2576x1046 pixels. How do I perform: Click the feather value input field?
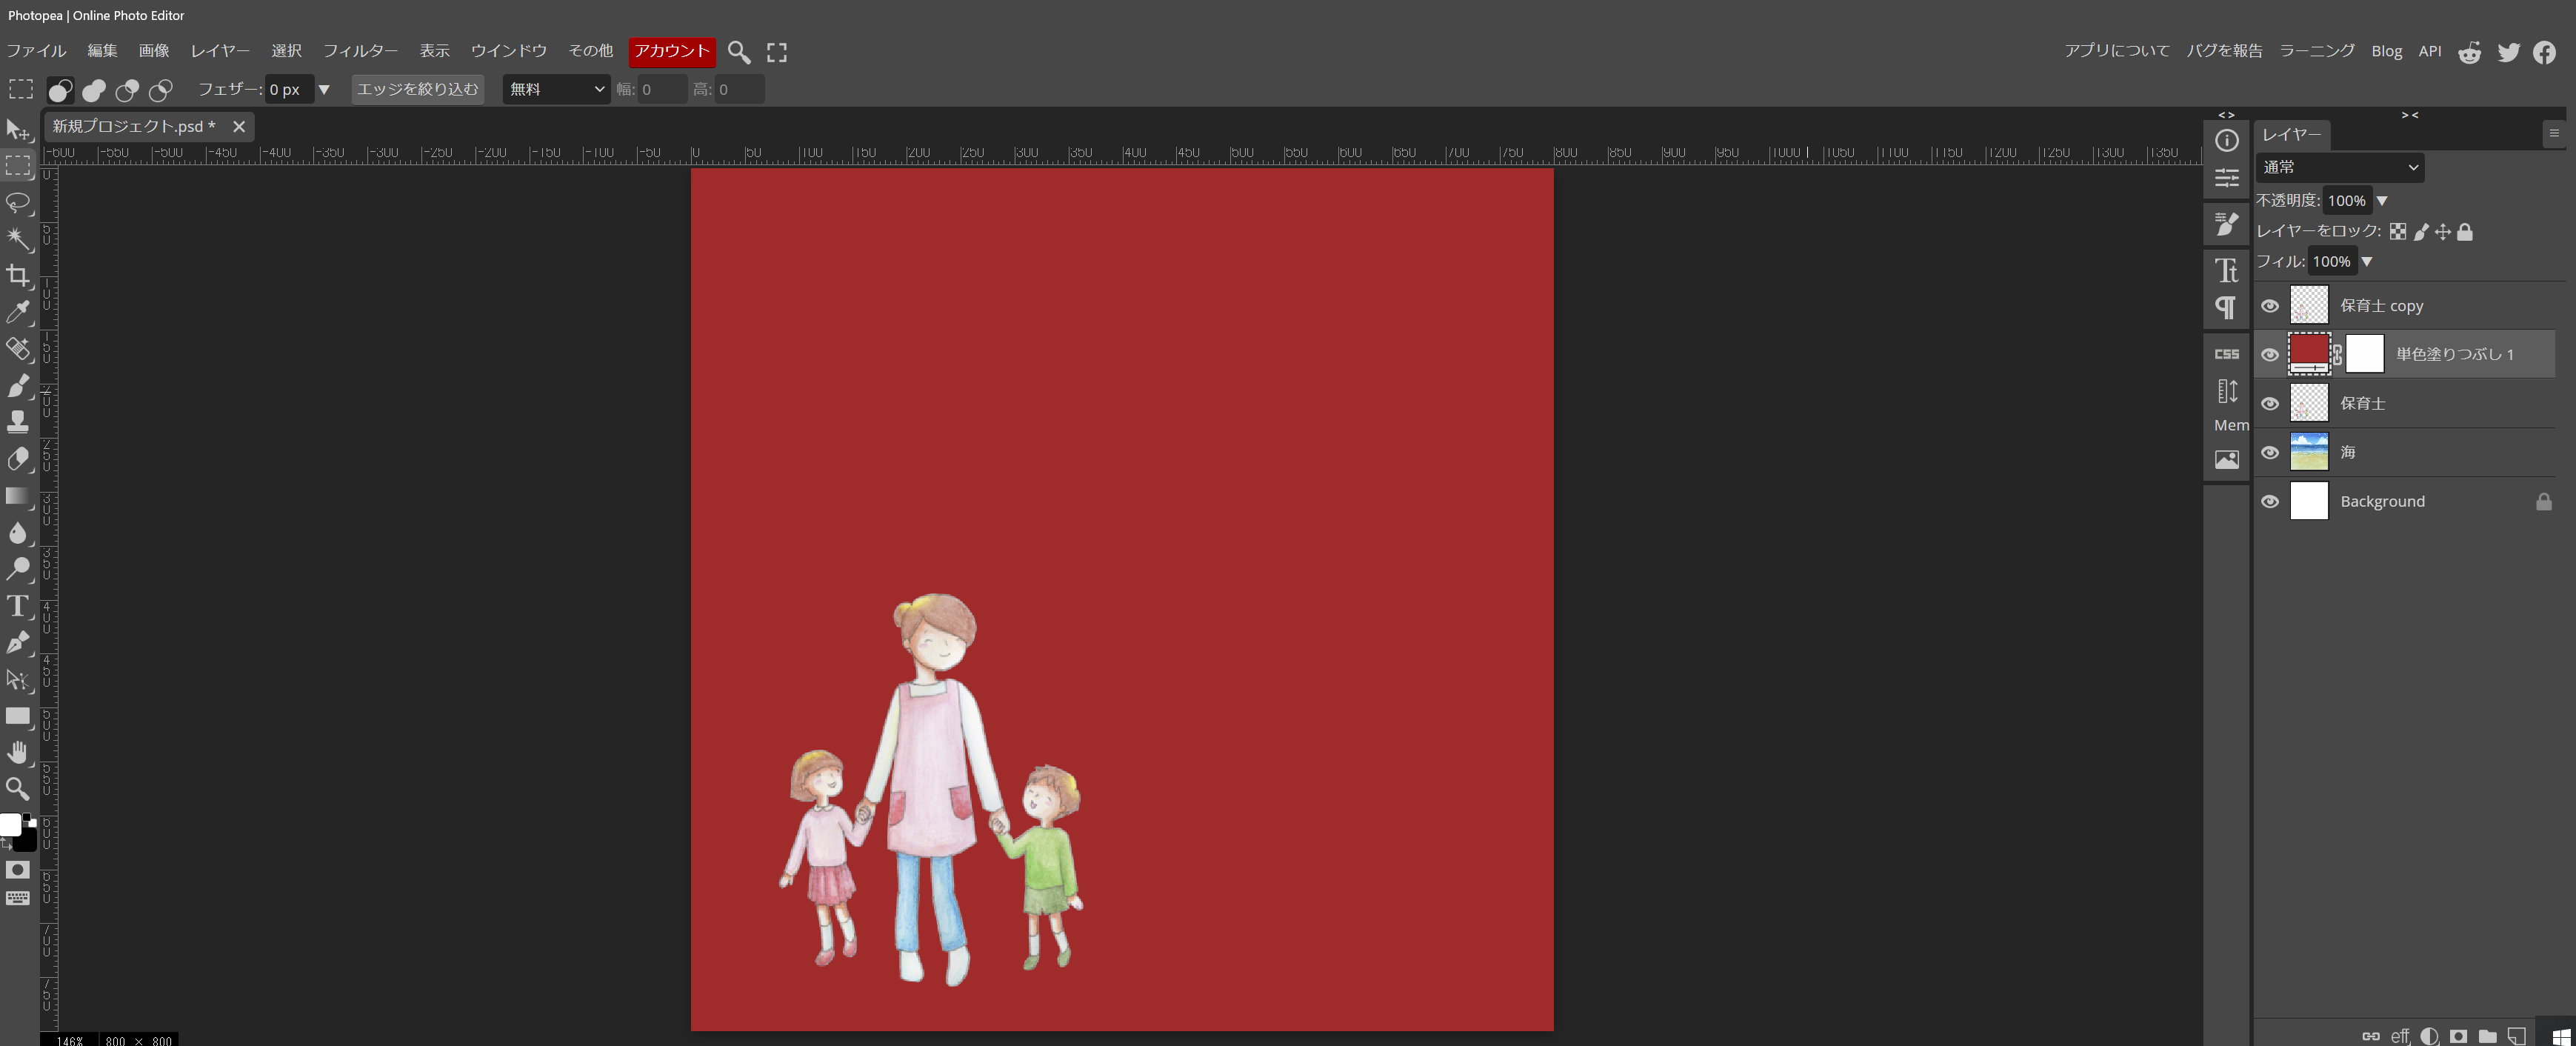(288, 89)
